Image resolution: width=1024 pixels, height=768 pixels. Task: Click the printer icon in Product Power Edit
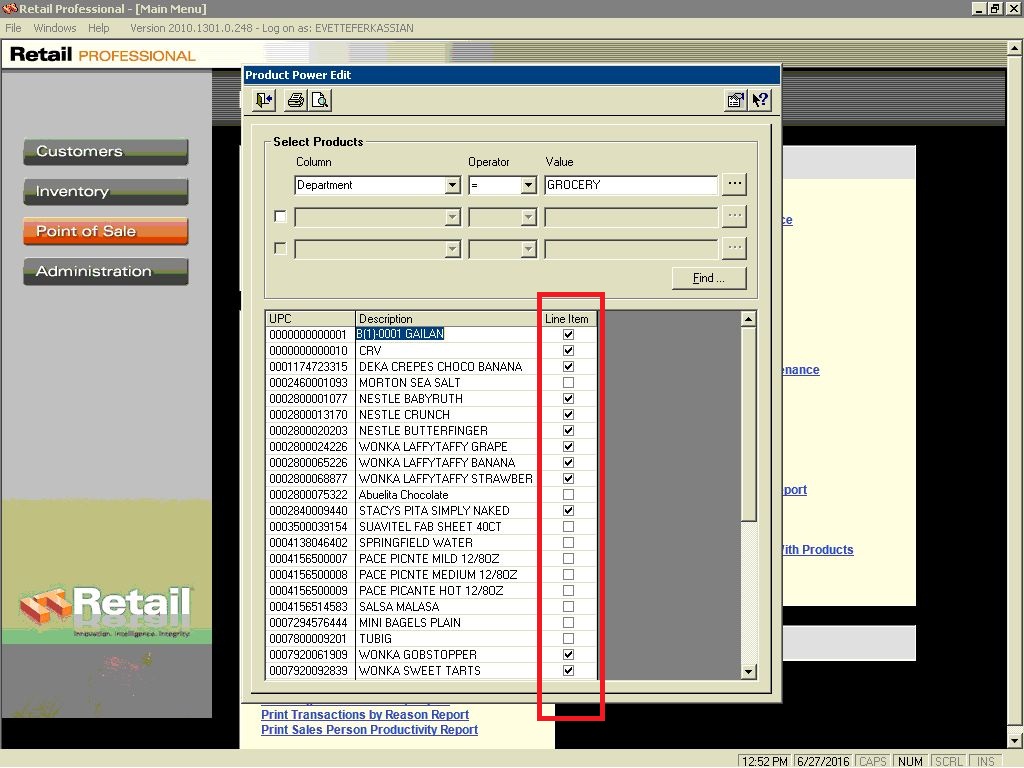tap(296, 100)
